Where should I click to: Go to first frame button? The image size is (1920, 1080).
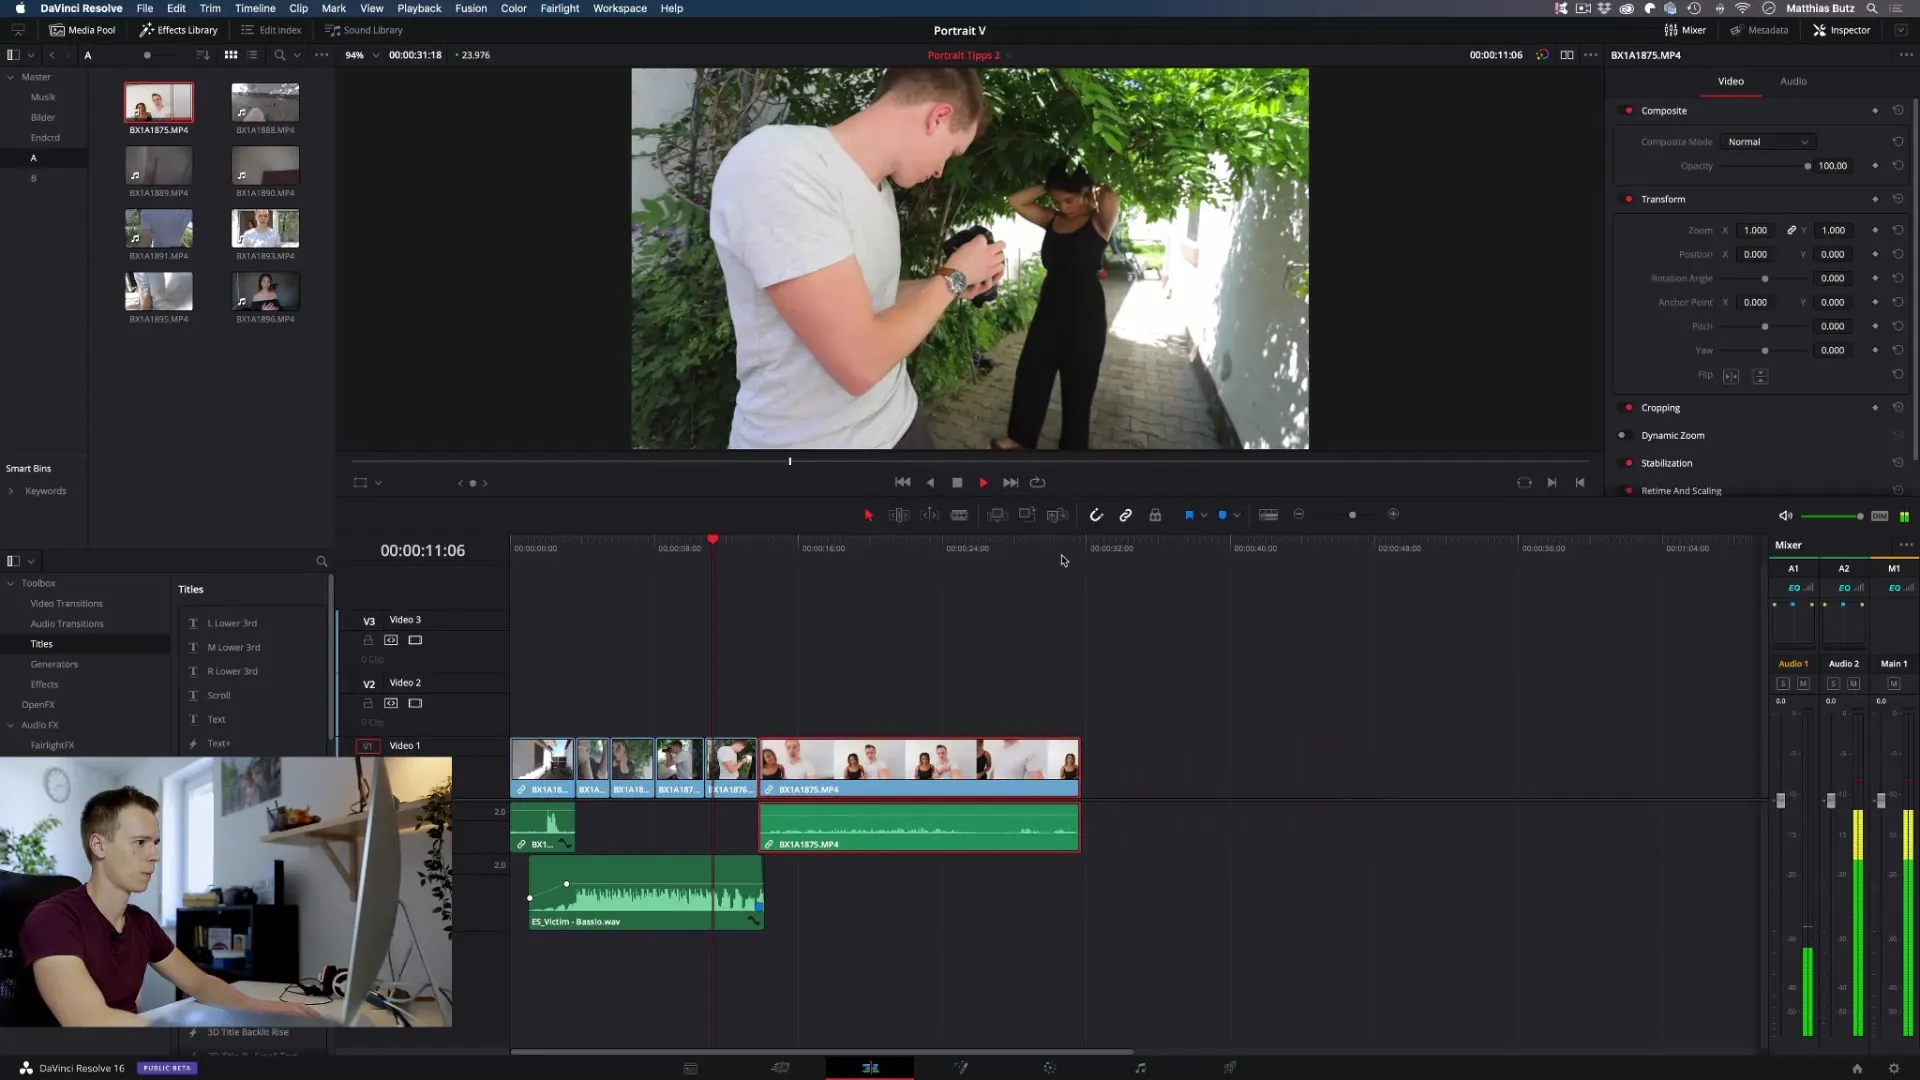point(902,482)
